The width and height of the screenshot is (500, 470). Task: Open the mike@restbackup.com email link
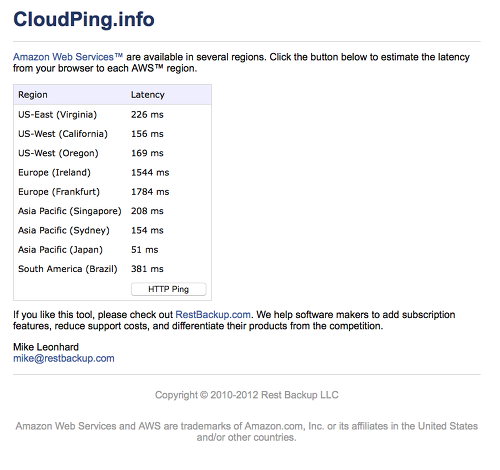click(x=64, y=358)
